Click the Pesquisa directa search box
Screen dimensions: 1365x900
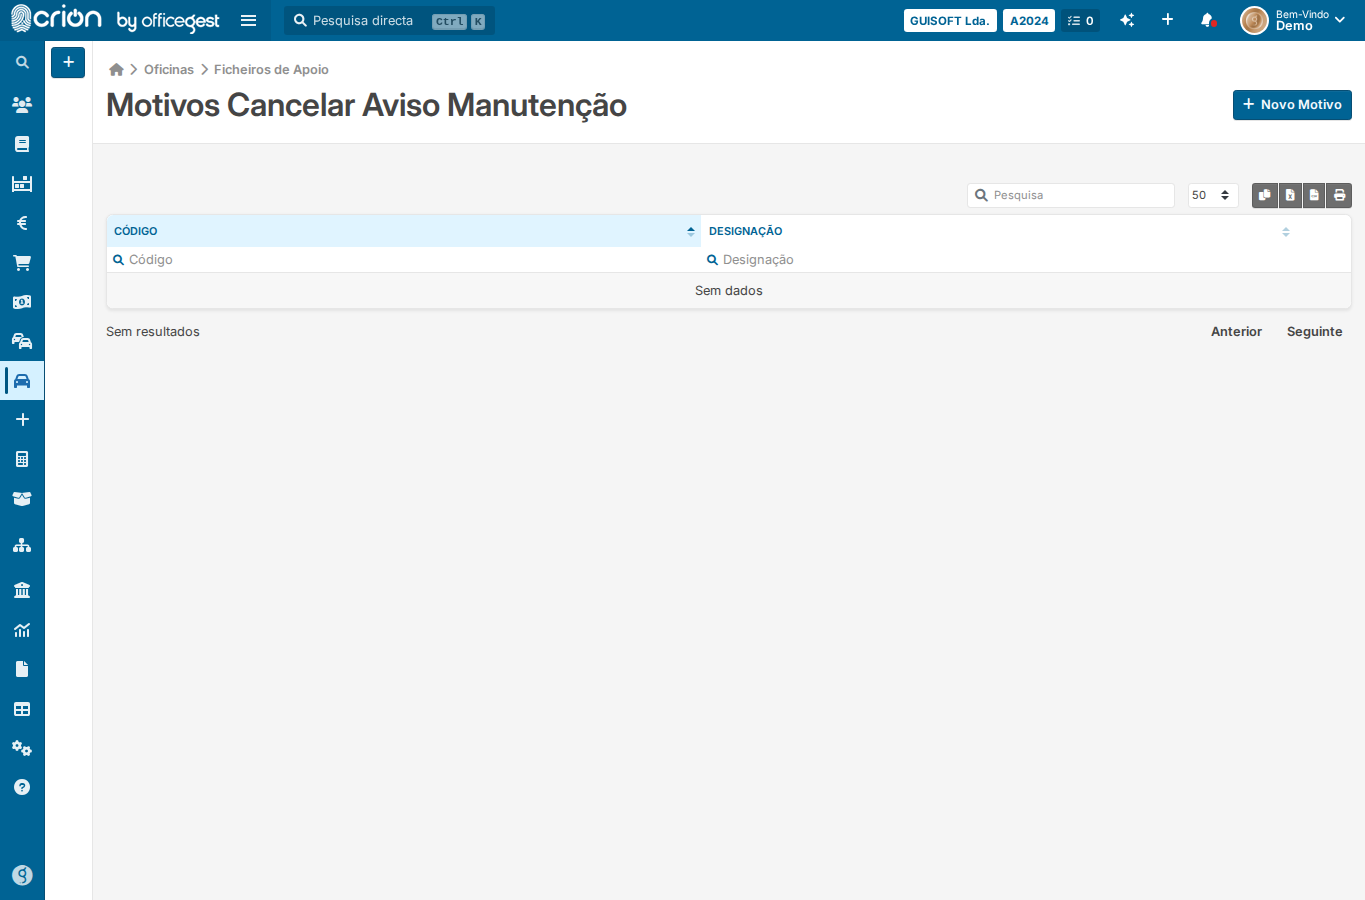pos(390,20)
